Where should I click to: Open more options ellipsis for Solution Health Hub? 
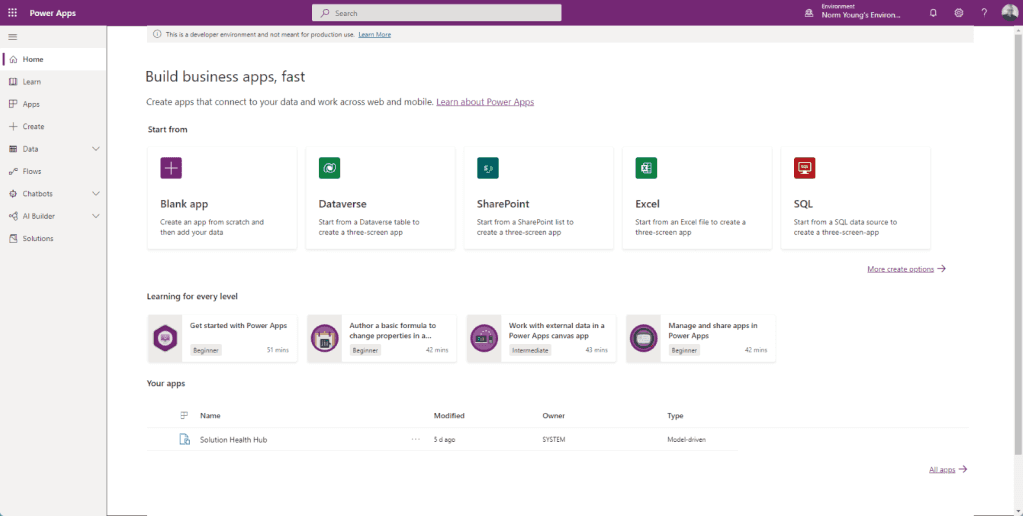[x=416, y=440]
